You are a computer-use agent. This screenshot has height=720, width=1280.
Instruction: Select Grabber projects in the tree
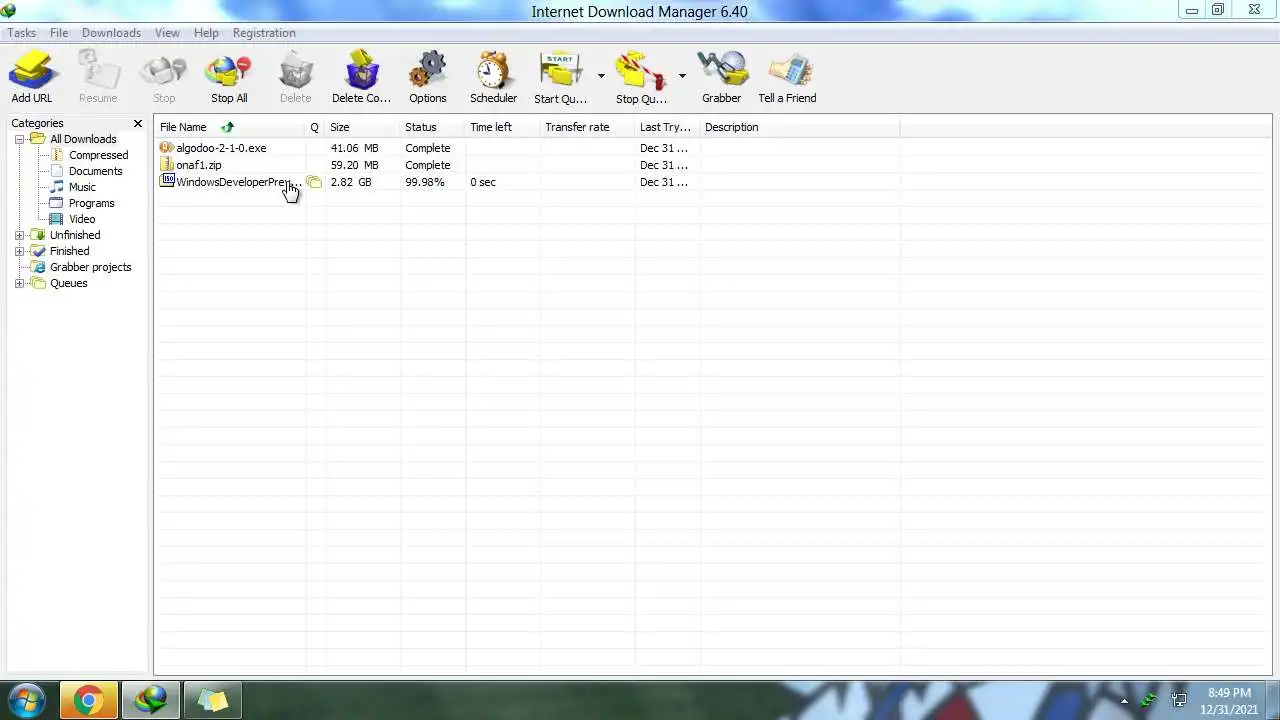tap(90, 267)
